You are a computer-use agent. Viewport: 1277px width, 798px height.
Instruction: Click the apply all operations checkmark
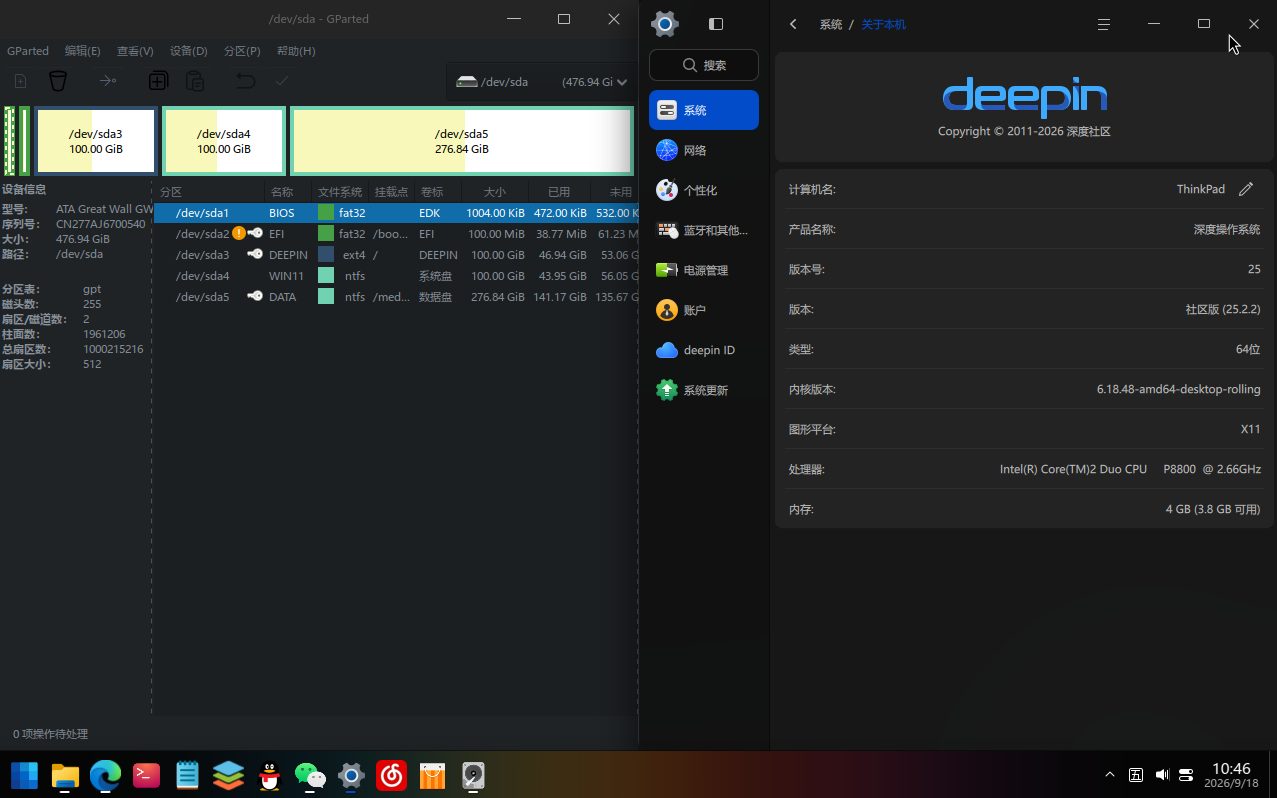point(282,81)
